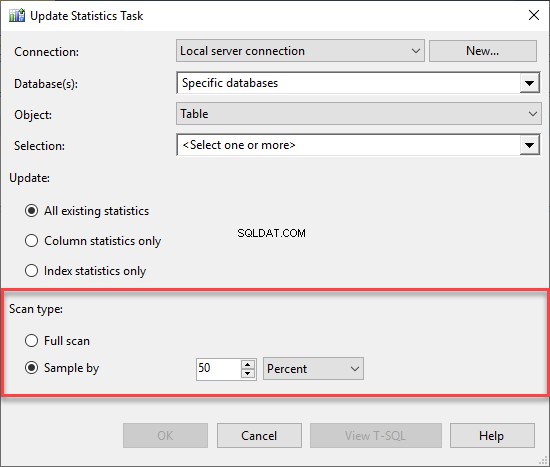Click the sample value field showing 50
This screenshot has width=550, height=467.
(218, 369)
